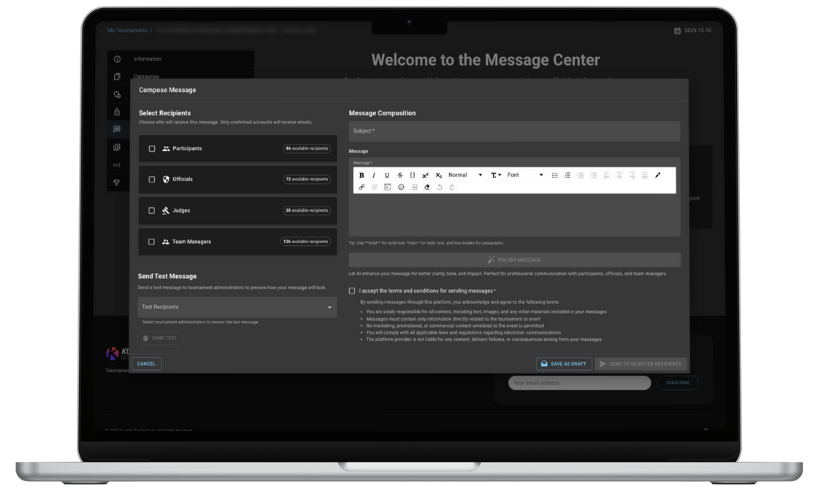Open the text color picker pen icon

coord(658,175)
